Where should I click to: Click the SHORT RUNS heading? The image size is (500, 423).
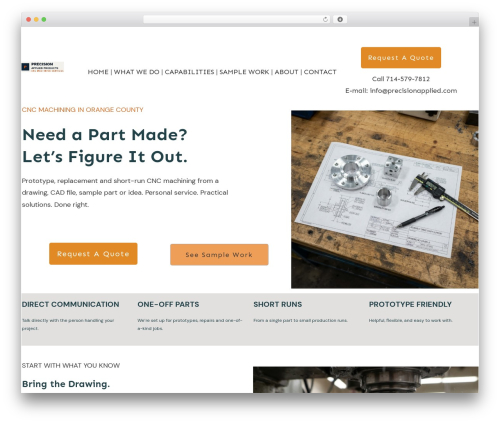pyautogui.click(x=278, y=304)
